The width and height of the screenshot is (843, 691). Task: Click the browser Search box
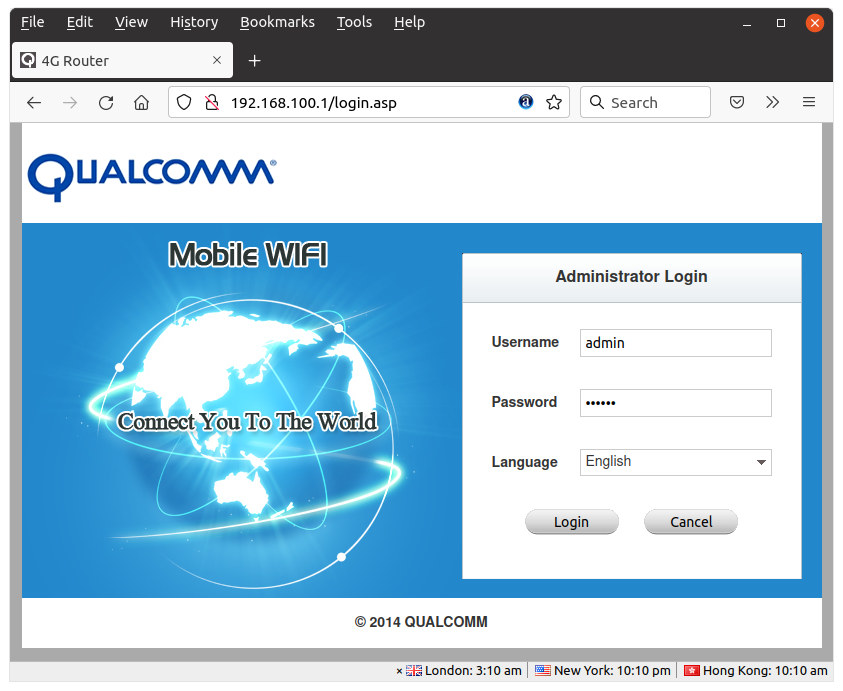(x=645, y=102)
